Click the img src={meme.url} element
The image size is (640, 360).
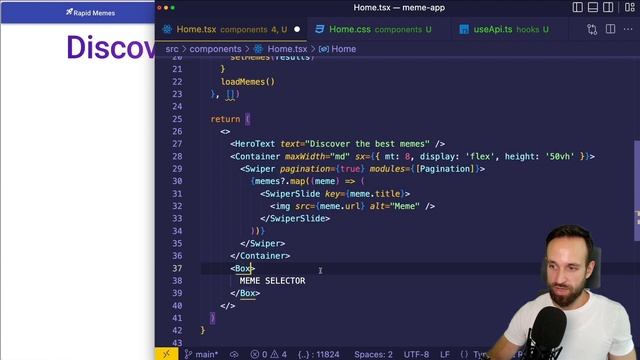click(352, 206)
